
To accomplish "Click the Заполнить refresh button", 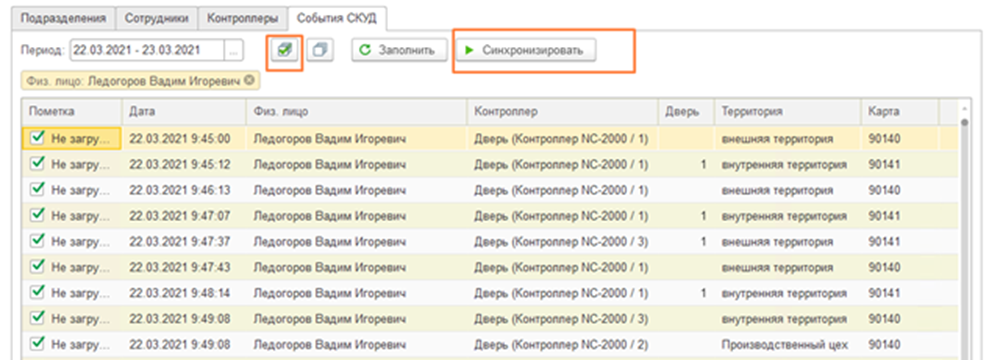I will (399, 50).
